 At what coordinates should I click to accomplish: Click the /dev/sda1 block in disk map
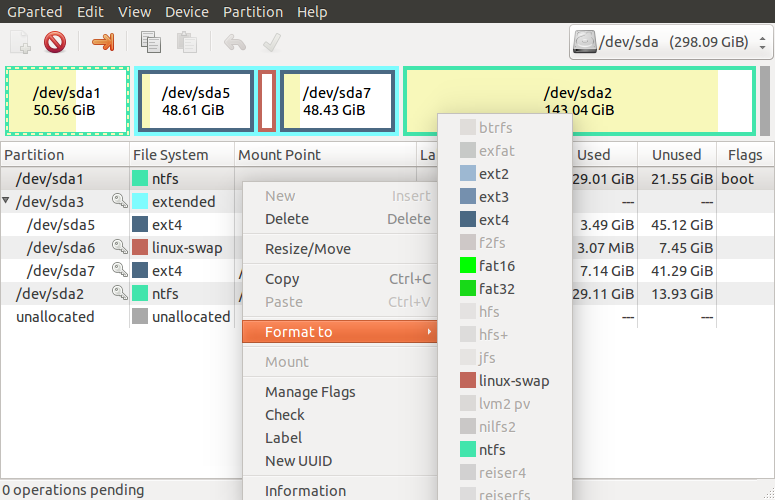point(67,101)
